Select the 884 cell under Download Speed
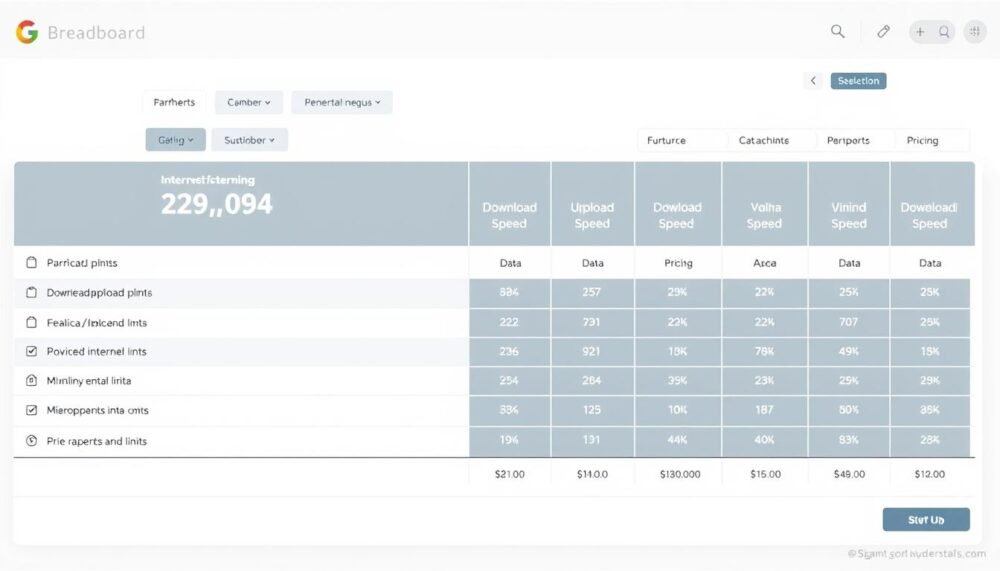 coord(509,292)
